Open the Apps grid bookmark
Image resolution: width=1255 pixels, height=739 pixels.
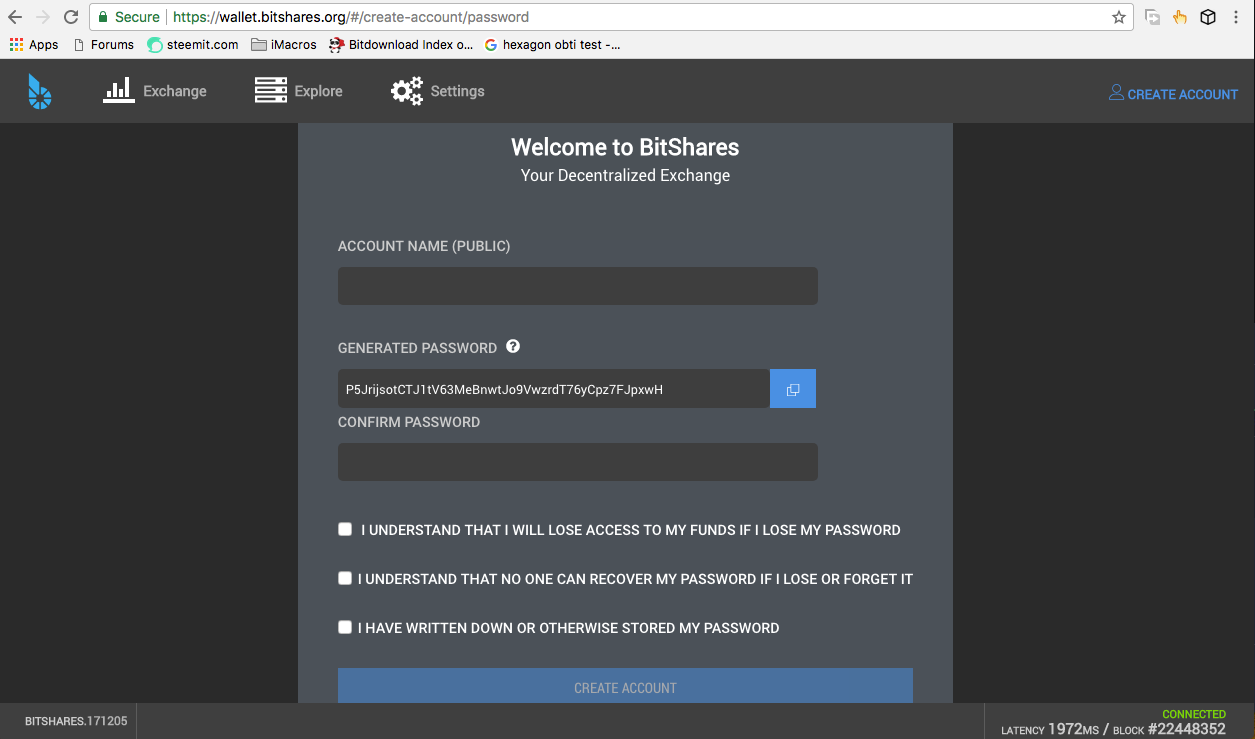(34, 44)
